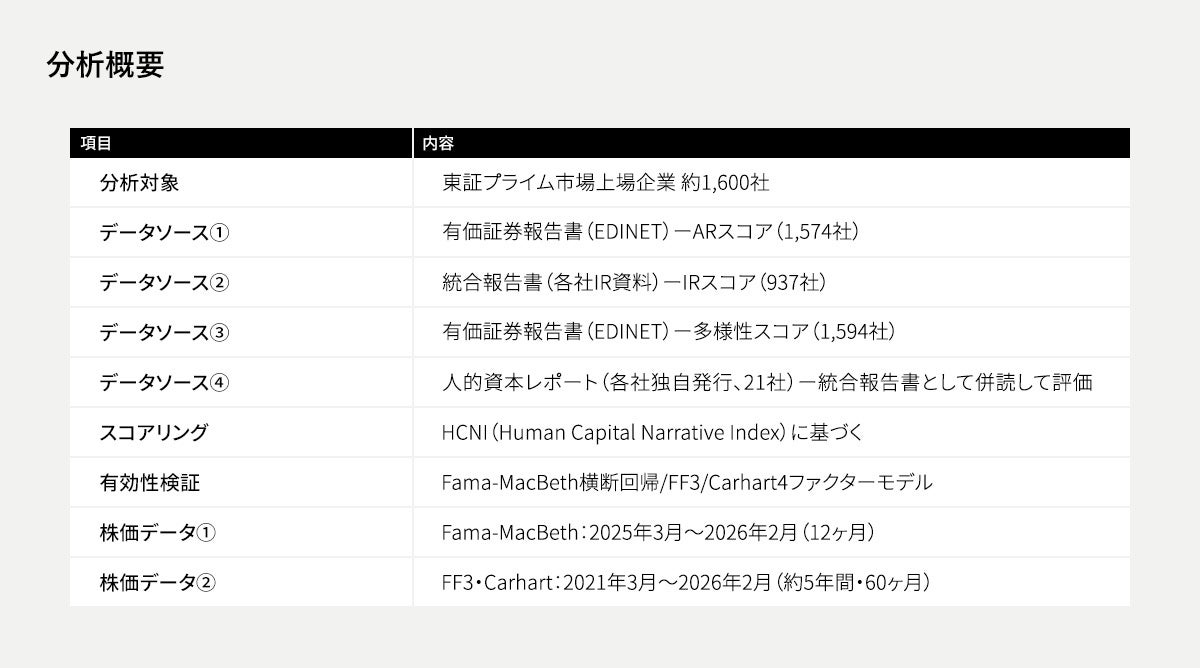
Task: Select the 内容 column header
Action: [438, 143]
